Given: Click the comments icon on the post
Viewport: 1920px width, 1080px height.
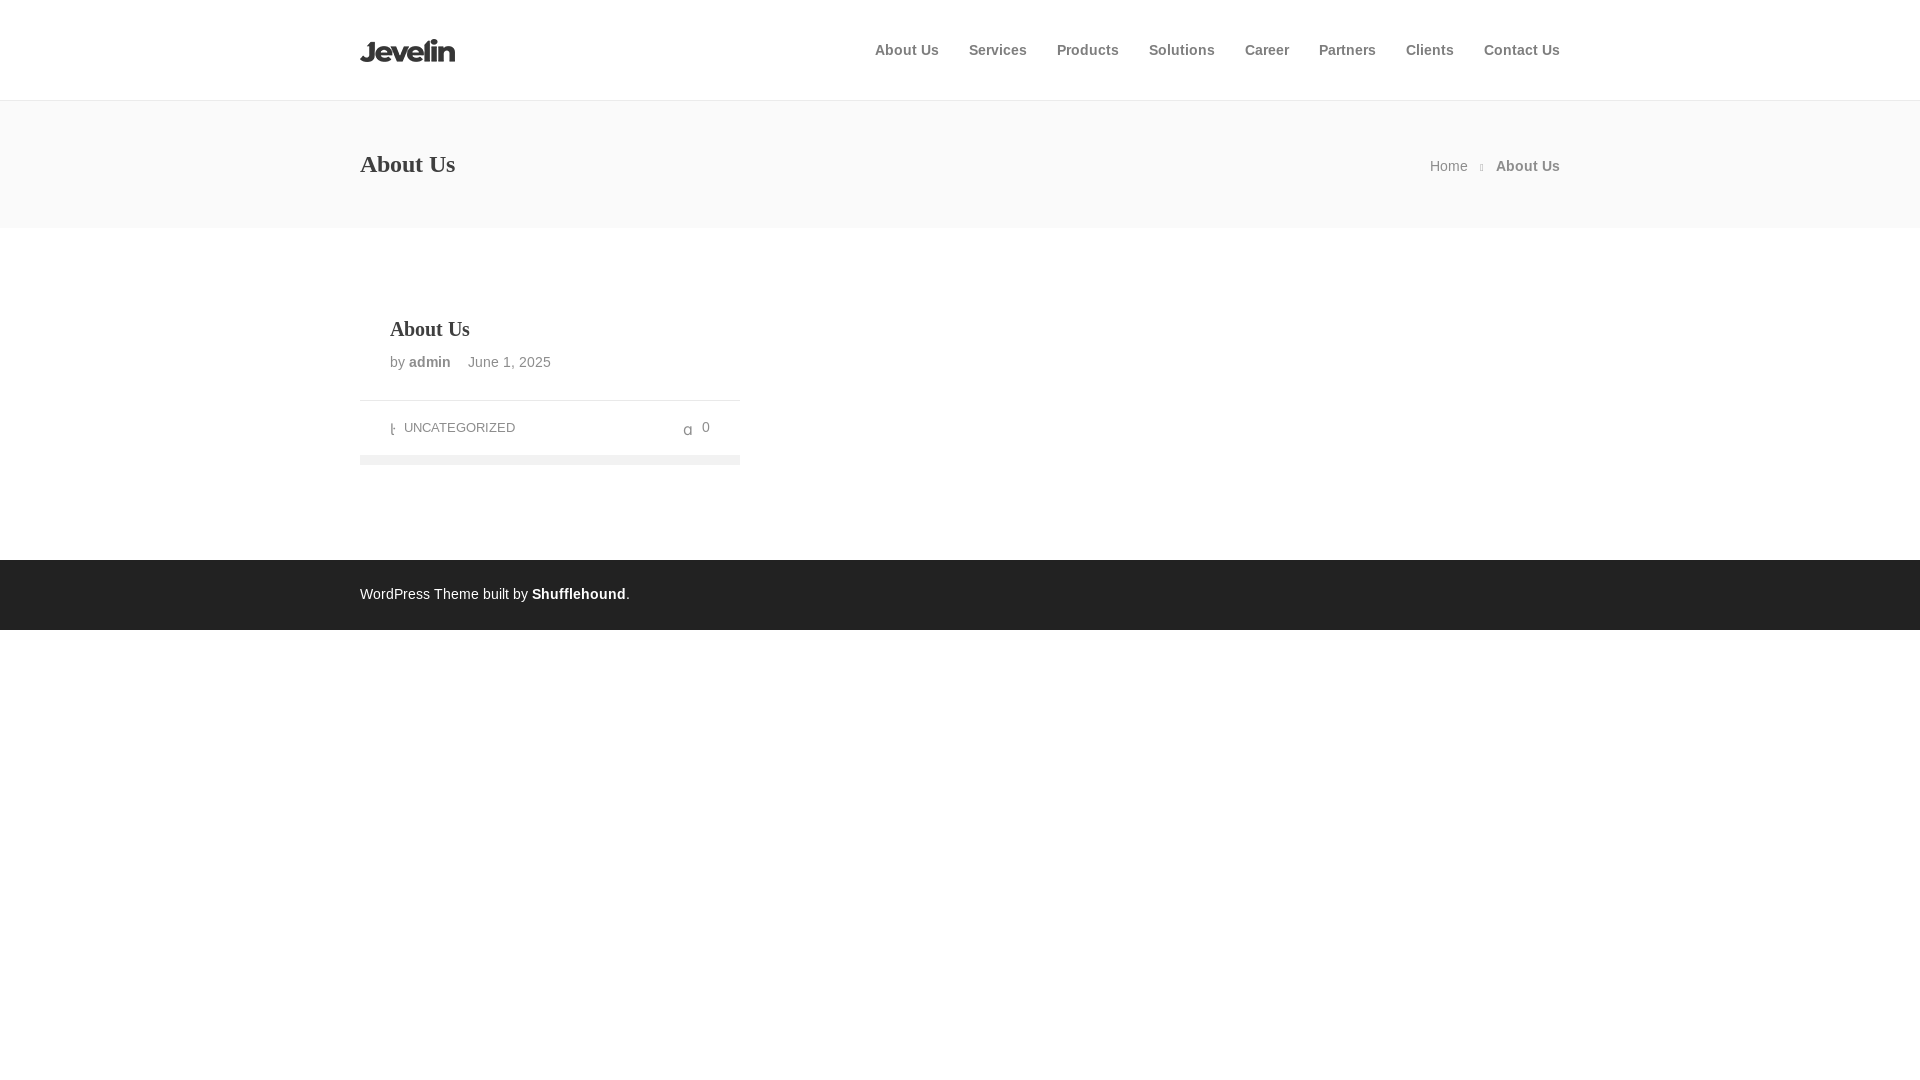Looking at the screenshot, I should click(688, 430).
